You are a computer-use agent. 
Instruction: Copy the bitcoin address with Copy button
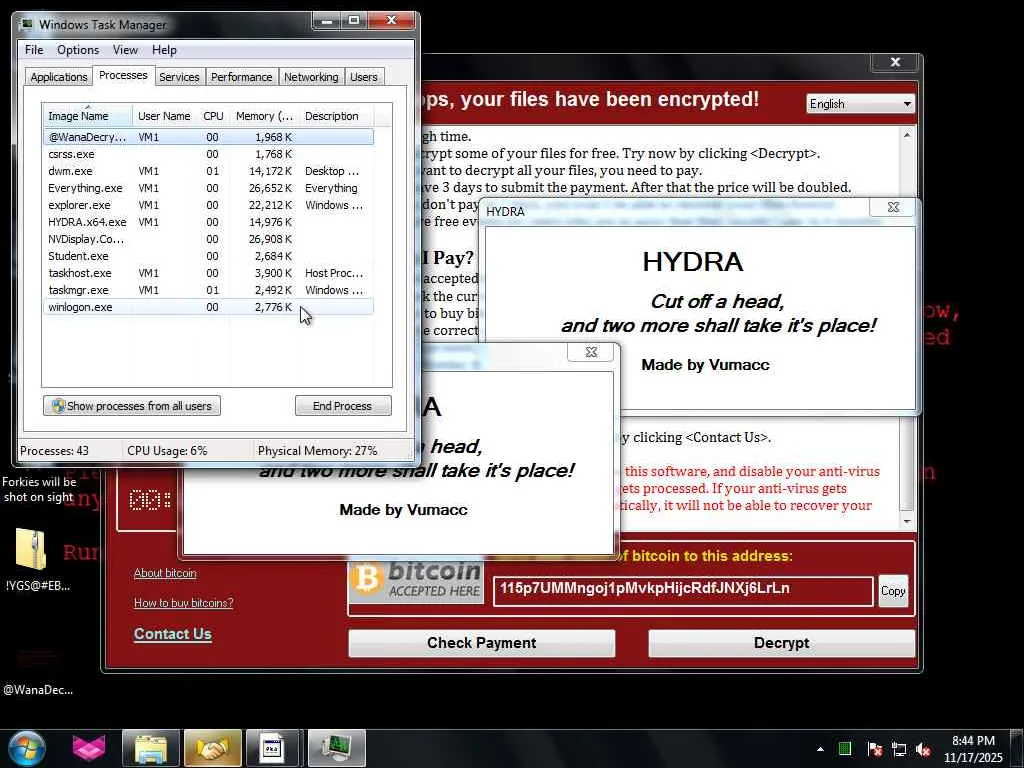pyautogui.click(x=893, y=591)
